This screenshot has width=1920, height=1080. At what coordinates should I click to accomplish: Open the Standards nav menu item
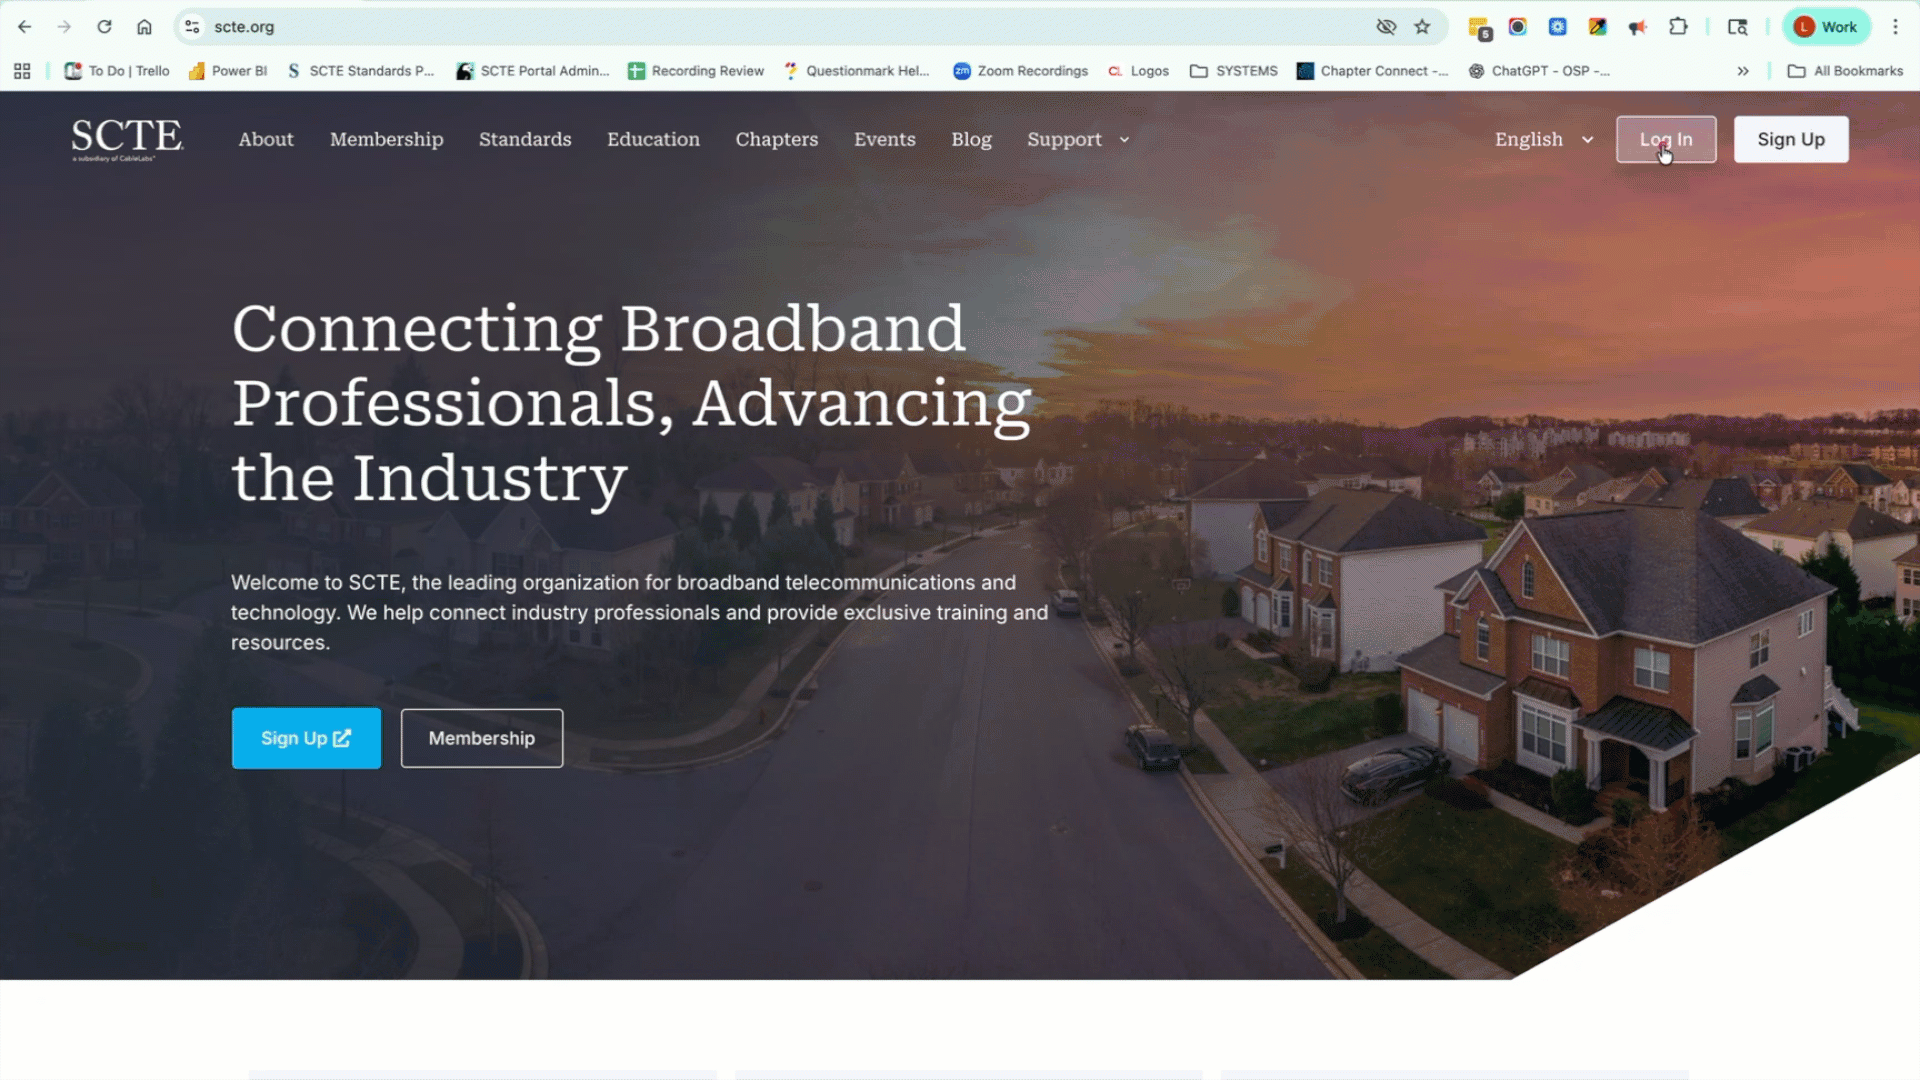click(x=525, y=140)
